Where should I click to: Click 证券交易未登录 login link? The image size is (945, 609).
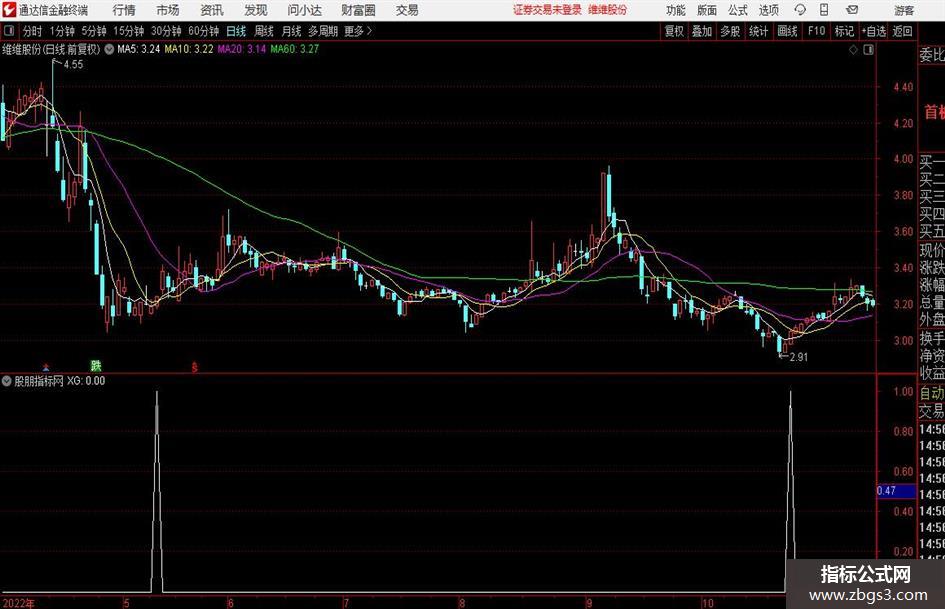pyautogui.click(x=548, y=10)
